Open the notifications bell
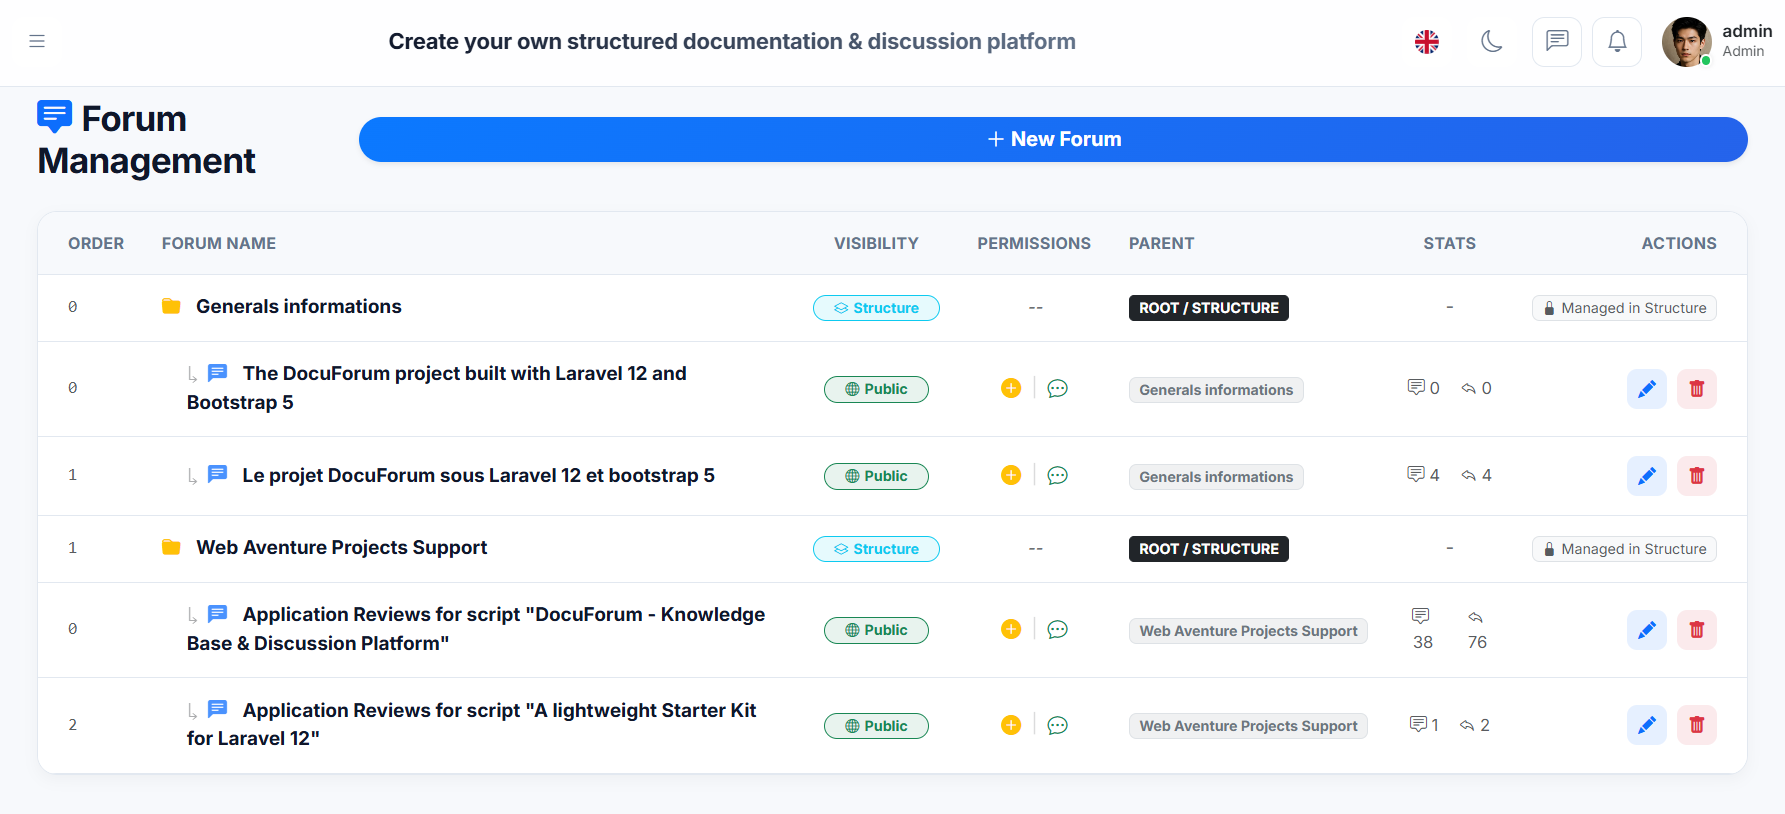The height and width of the screenshot is (814, 1785). click(x=1616, y=42)
